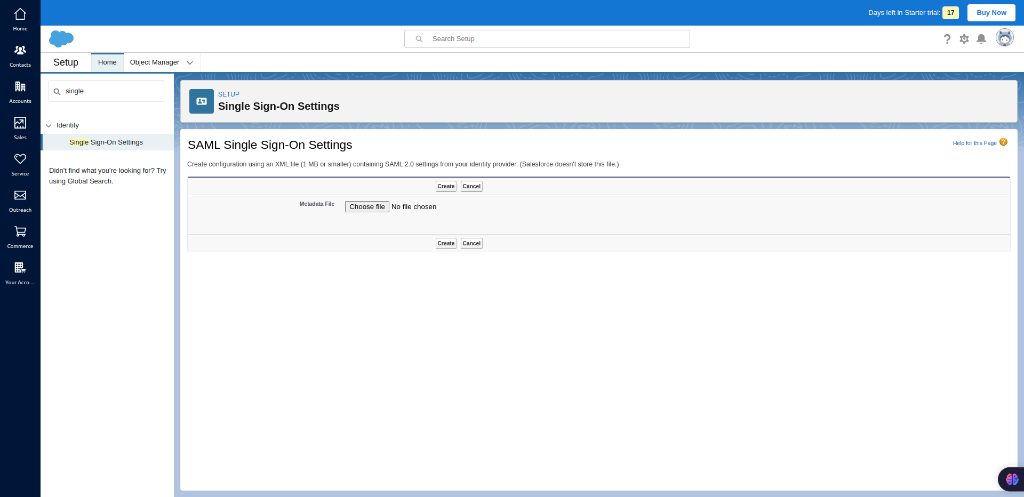
Task: Open the notifications bell
Action: tap(981, 39)
